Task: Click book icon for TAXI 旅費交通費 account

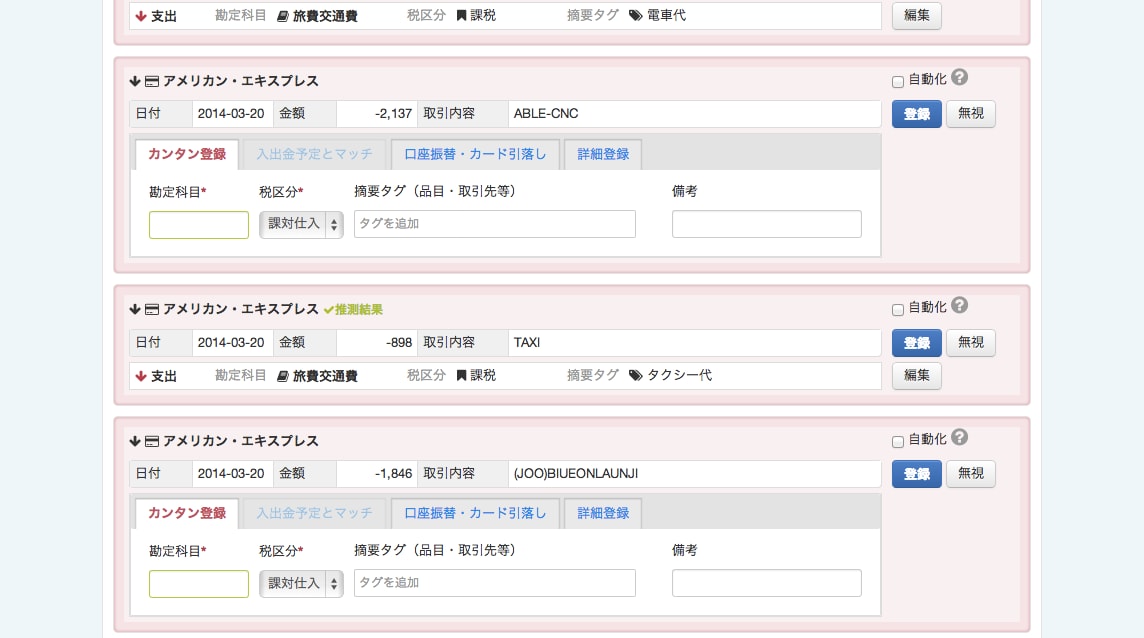Action: [x=283, y=376]
